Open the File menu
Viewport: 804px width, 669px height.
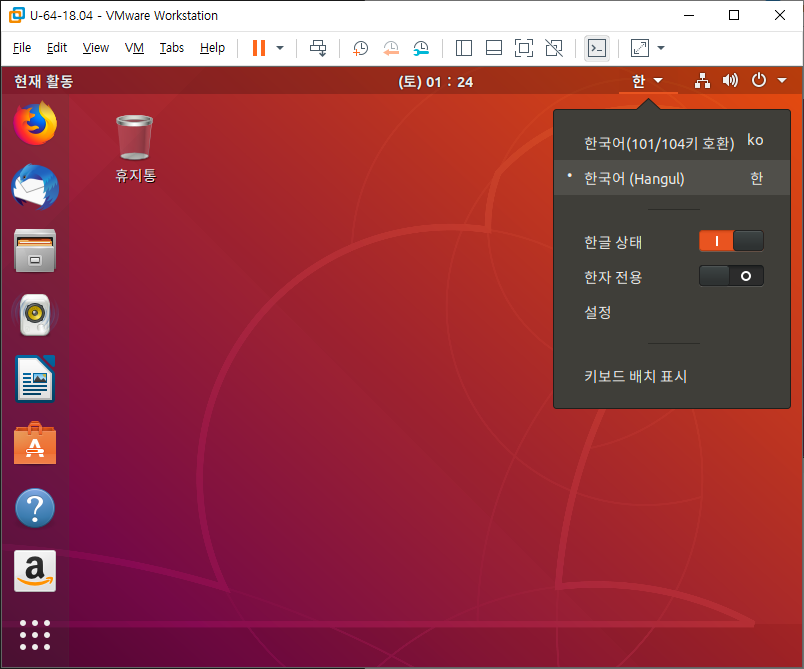click(x=22, y=48)
